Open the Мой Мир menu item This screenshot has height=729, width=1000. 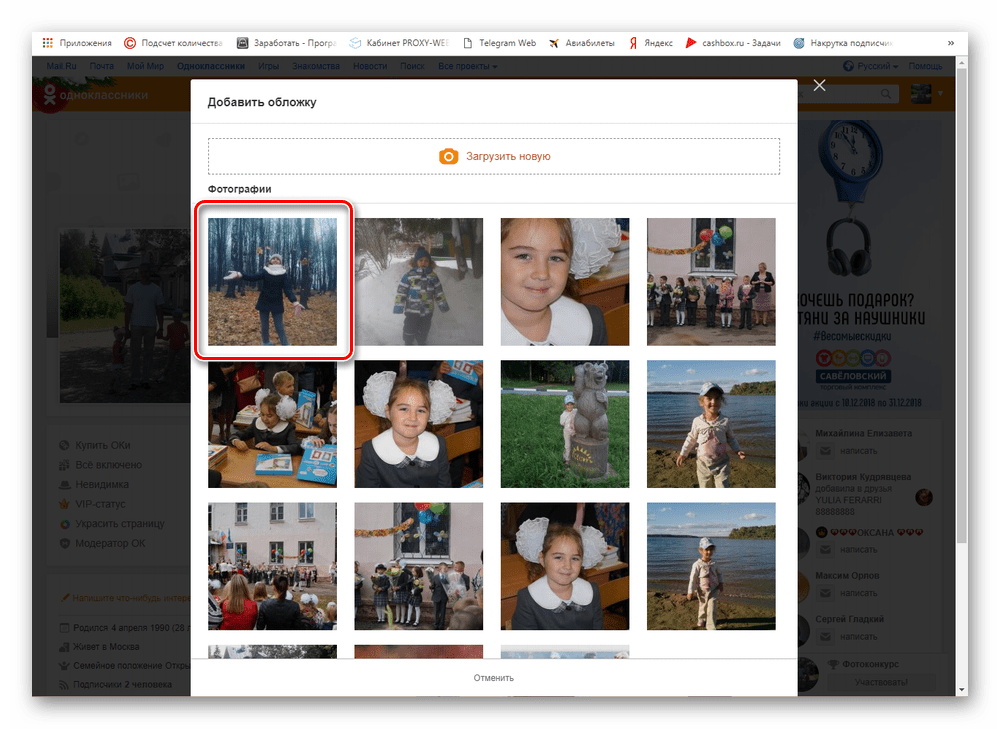click(x=145, y=66)
